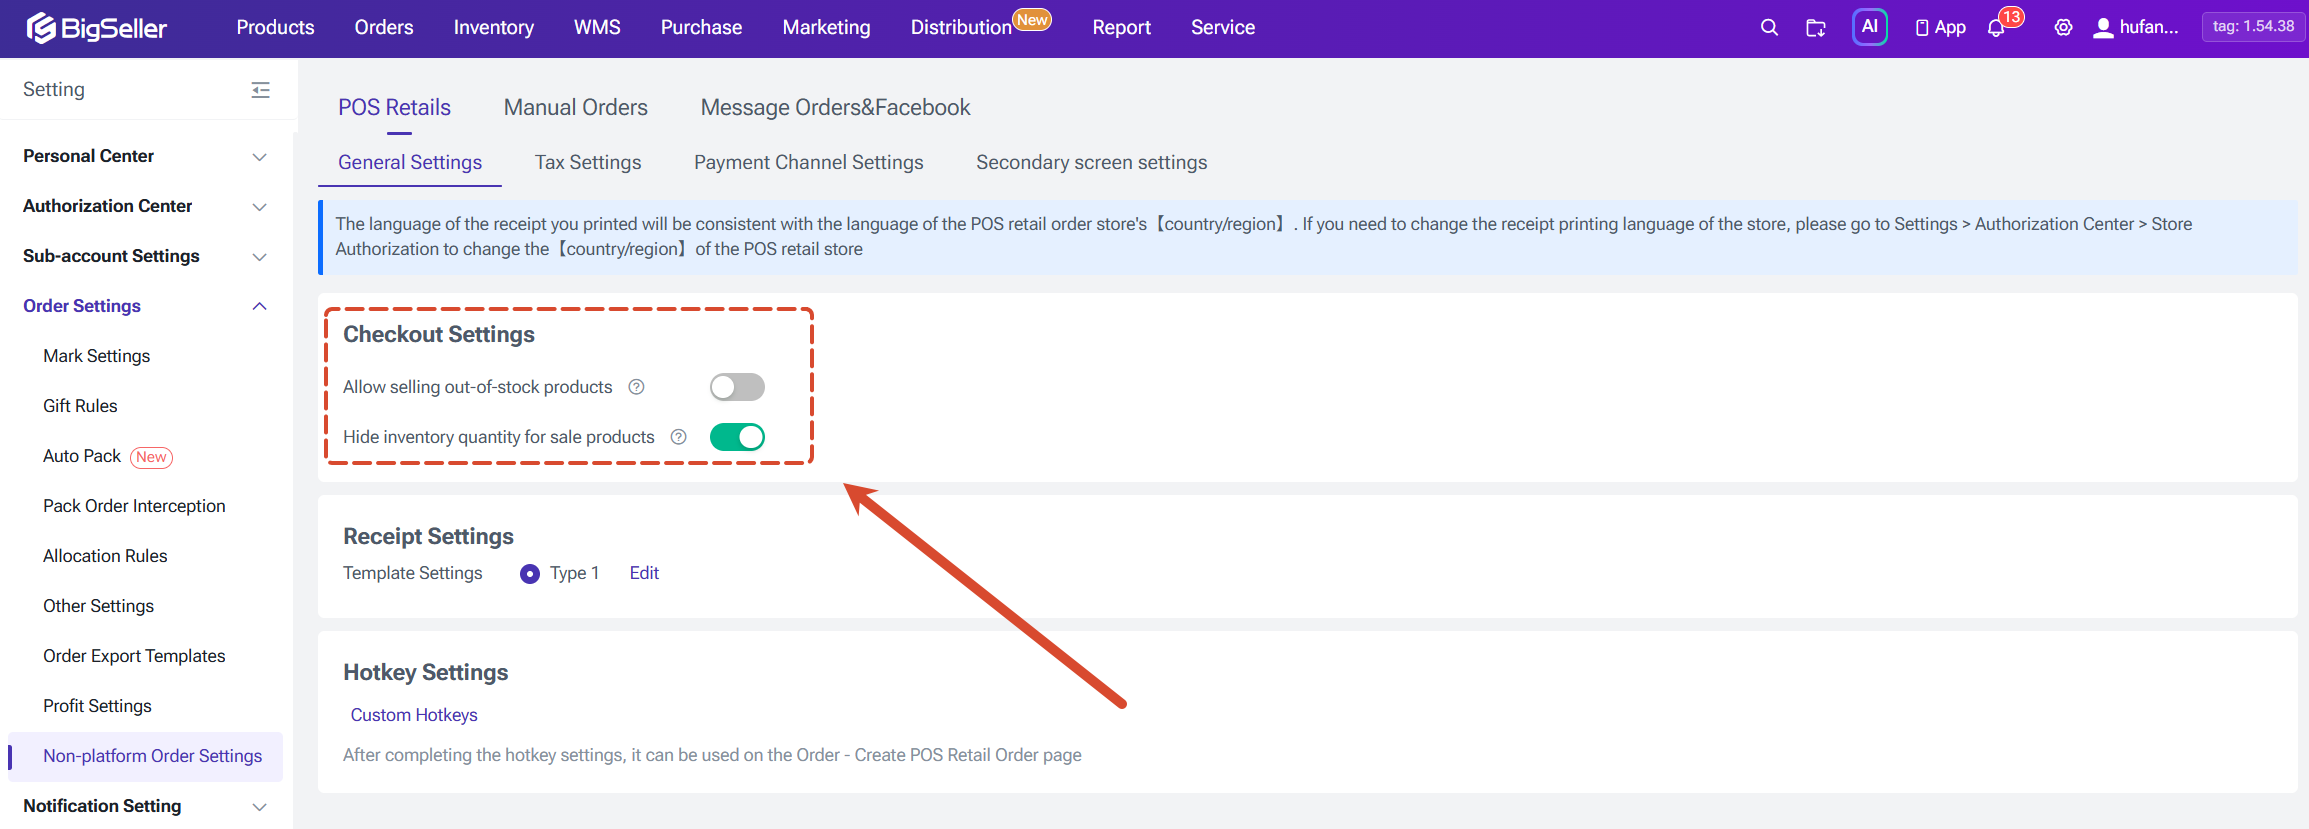
Task: Click the search magnifier icon in top bar
Action: pos(1769,28)
